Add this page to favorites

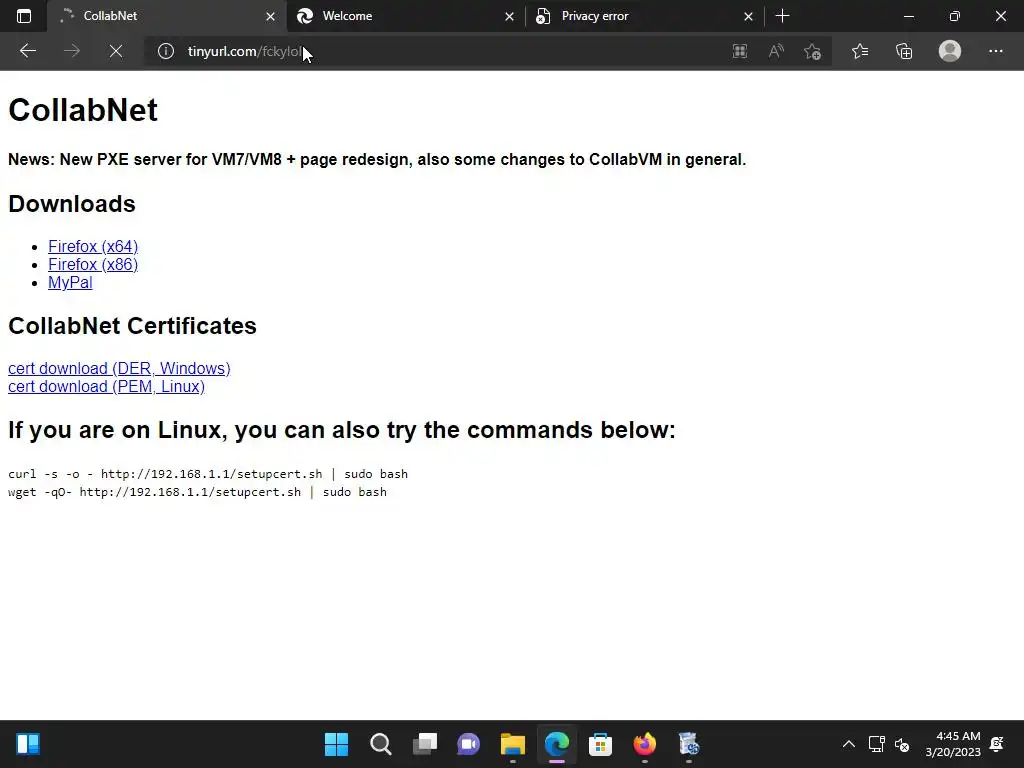tap(812, 51)
